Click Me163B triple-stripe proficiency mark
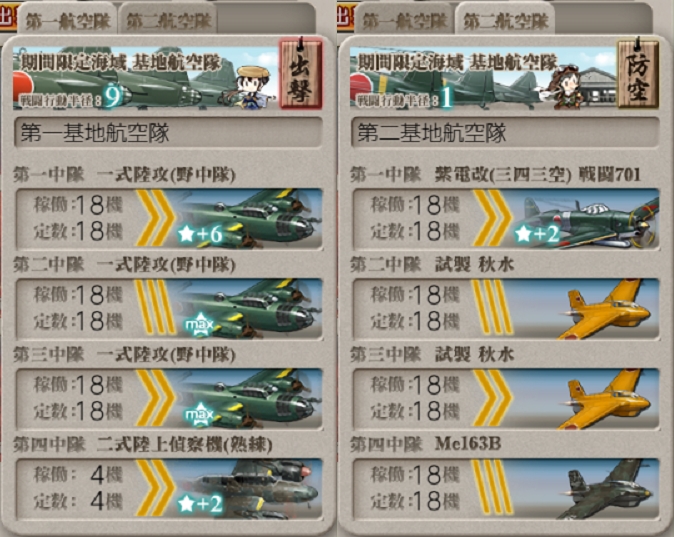674x537 pixels. pyautogui.click(x=492, y=488)
